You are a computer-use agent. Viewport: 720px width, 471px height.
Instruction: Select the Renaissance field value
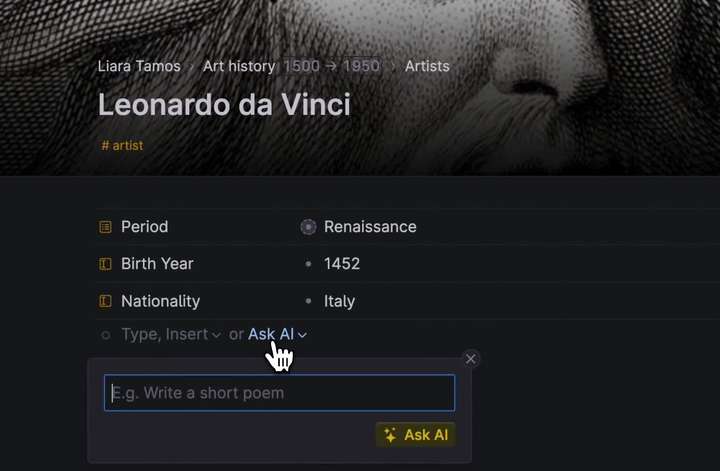370,227
